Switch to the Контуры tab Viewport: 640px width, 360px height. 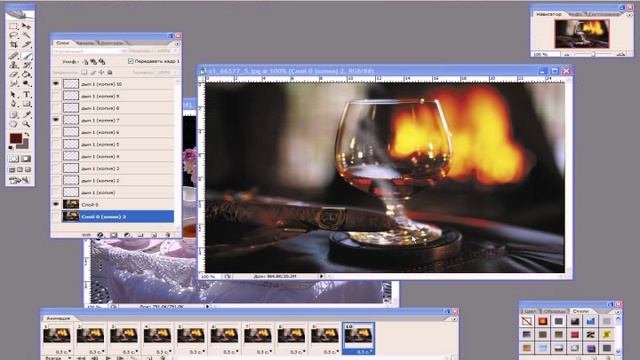(112, 43)
